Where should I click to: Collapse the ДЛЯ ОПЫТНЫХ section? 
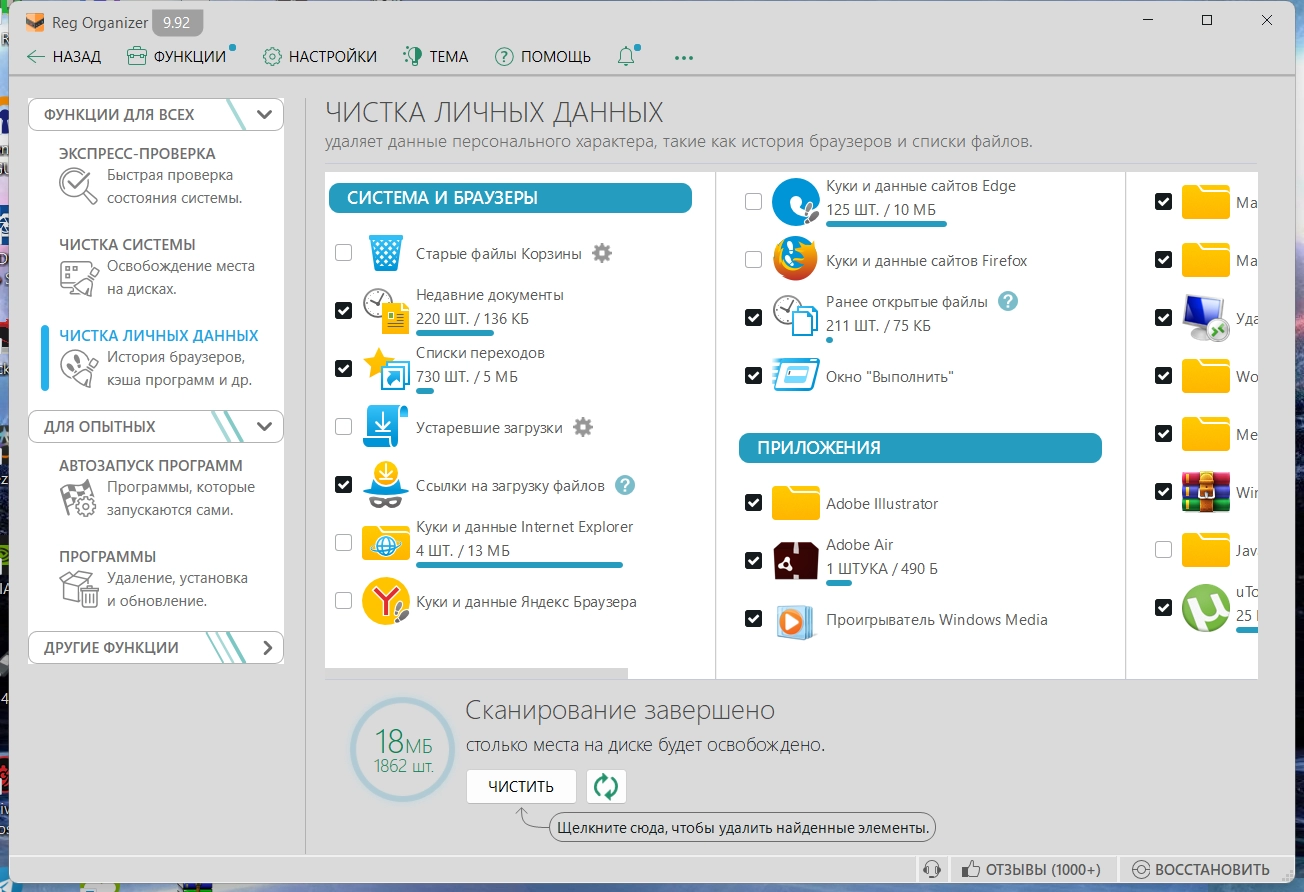pyautogui.click(x=264, y=427)
